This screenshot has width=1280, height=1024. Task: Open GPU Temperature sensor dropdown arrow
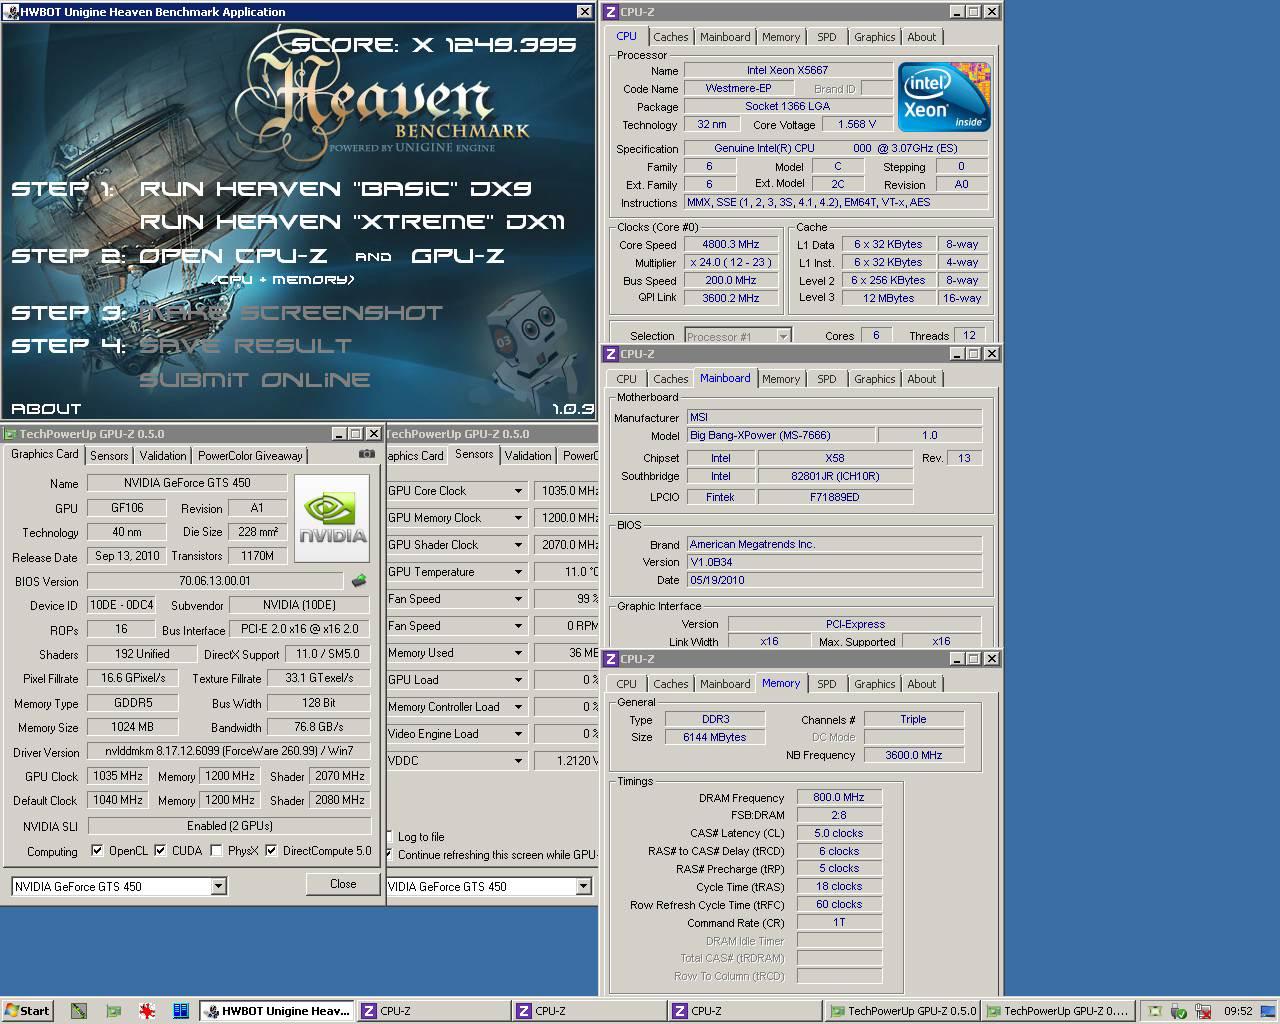click(x=518, y=572)
